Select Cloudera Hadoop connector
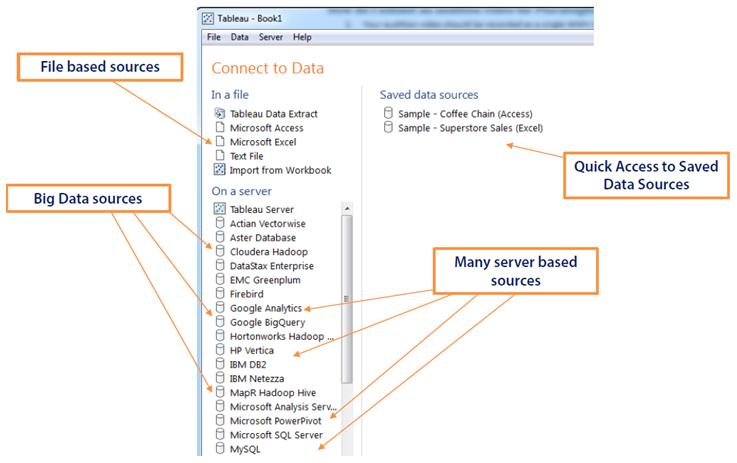This screenshot has height=463, width=737. [269, 252]
